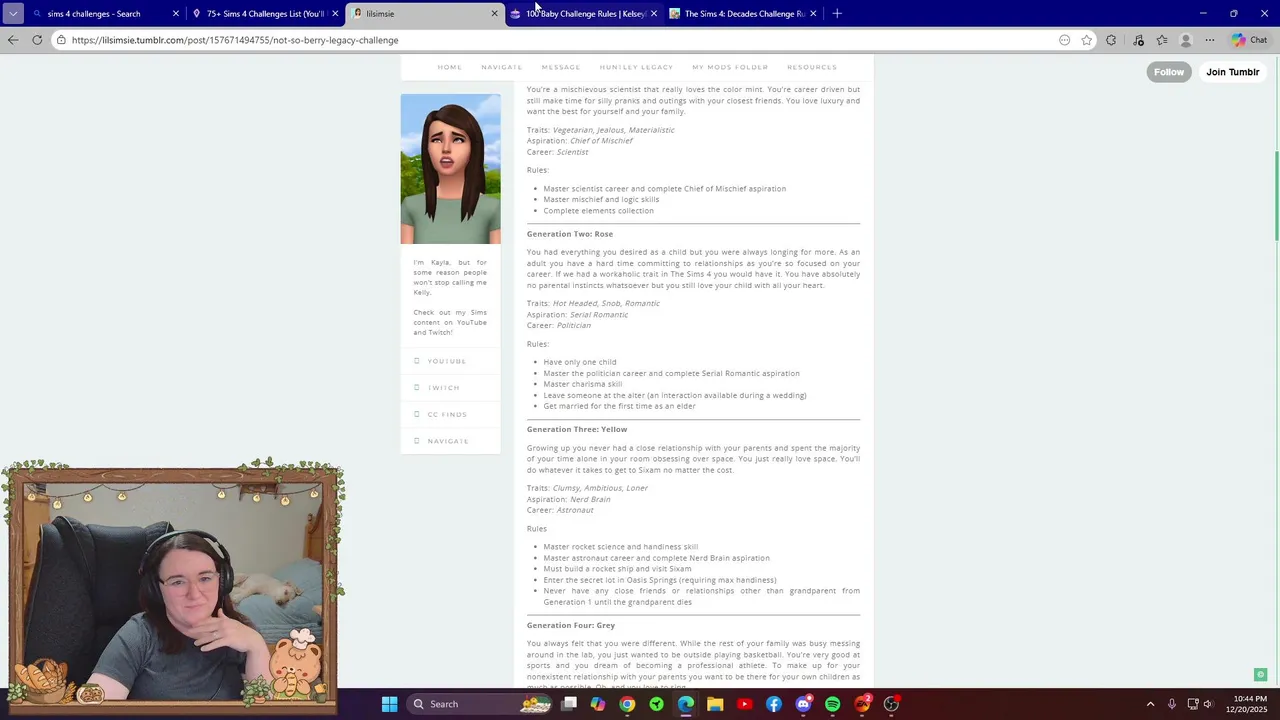Open Google Chrome from the taskbar

click(627, 704)
